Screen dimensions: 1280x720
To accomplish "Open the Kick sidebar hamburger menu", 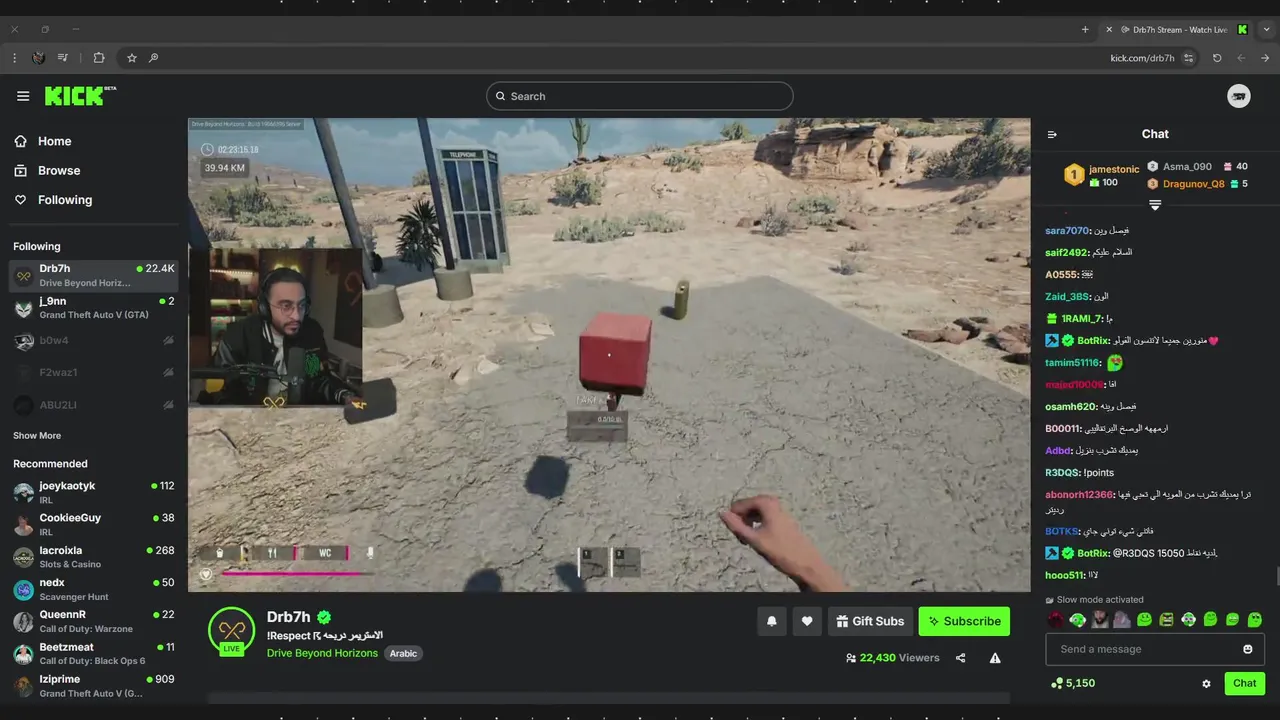I will (x=23, y=96).
